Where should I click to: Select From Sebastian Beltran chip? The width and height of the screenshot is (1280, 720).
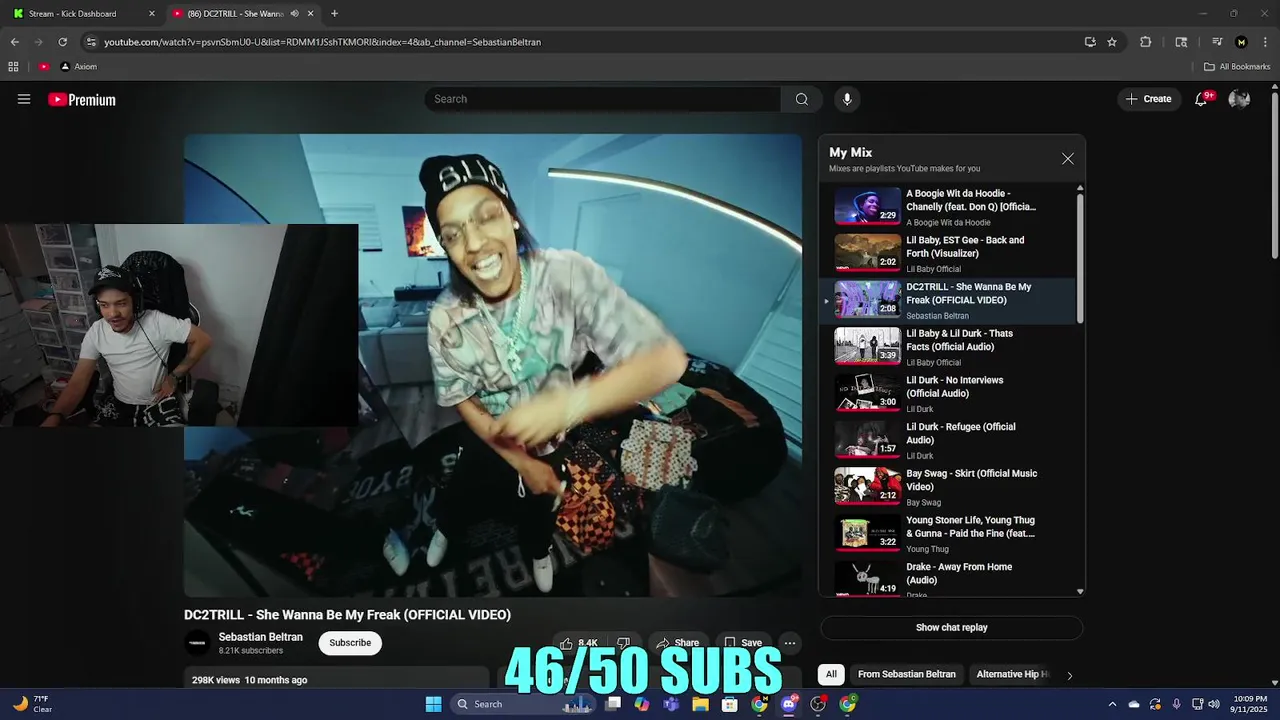pyautogui.click(x=907, y=674)
